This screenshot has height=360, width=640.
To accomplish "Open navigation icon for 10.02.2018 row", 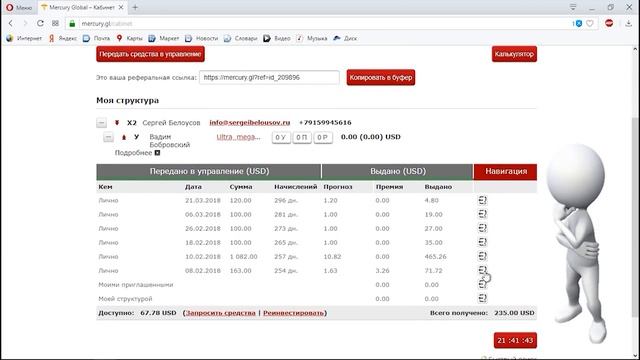I will click(x=482, y=256).
